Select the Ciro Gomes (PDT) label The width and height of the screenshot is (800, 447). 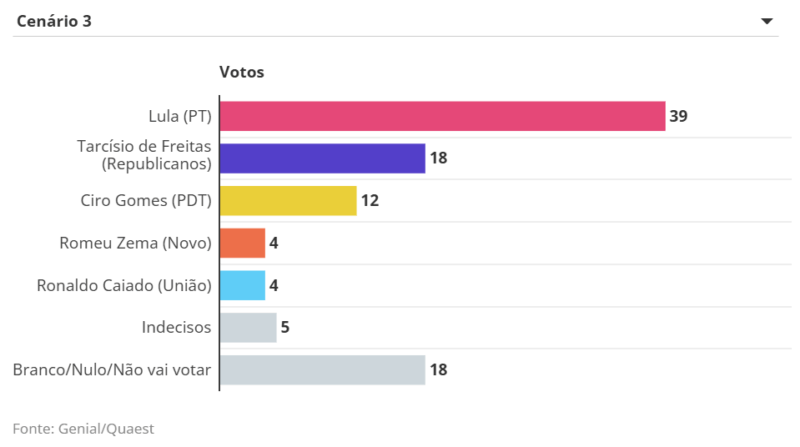(x=146, y=201)
